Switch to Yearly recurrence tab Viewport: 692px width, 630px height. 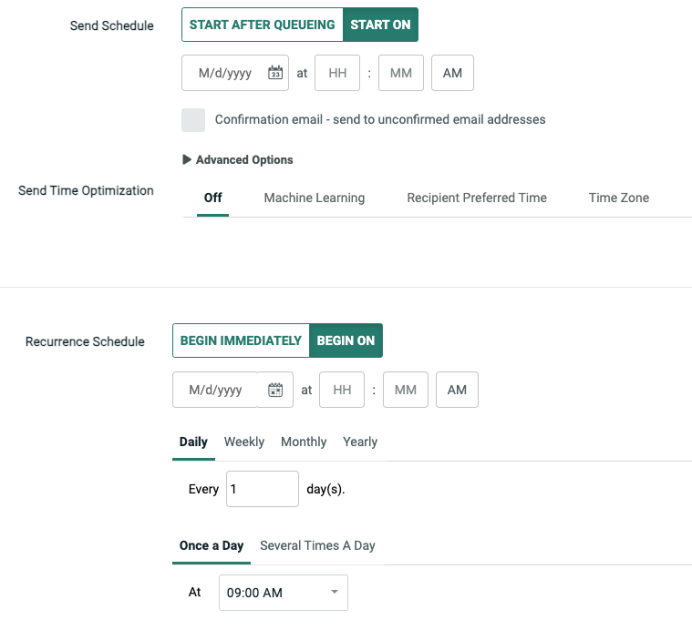[x=360, y=442]
